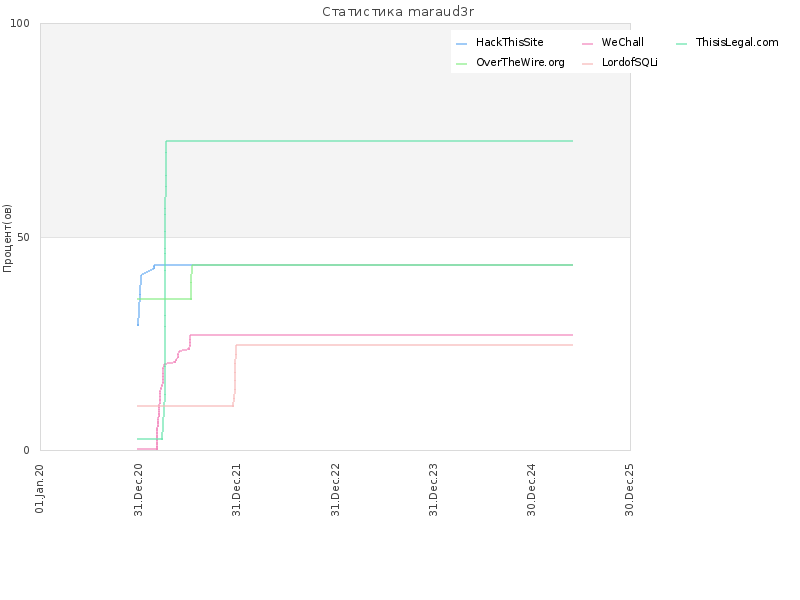Click the ThisisLegal.com legend label
The height and width of the screenshot is (600, 800).
(737, 42)
